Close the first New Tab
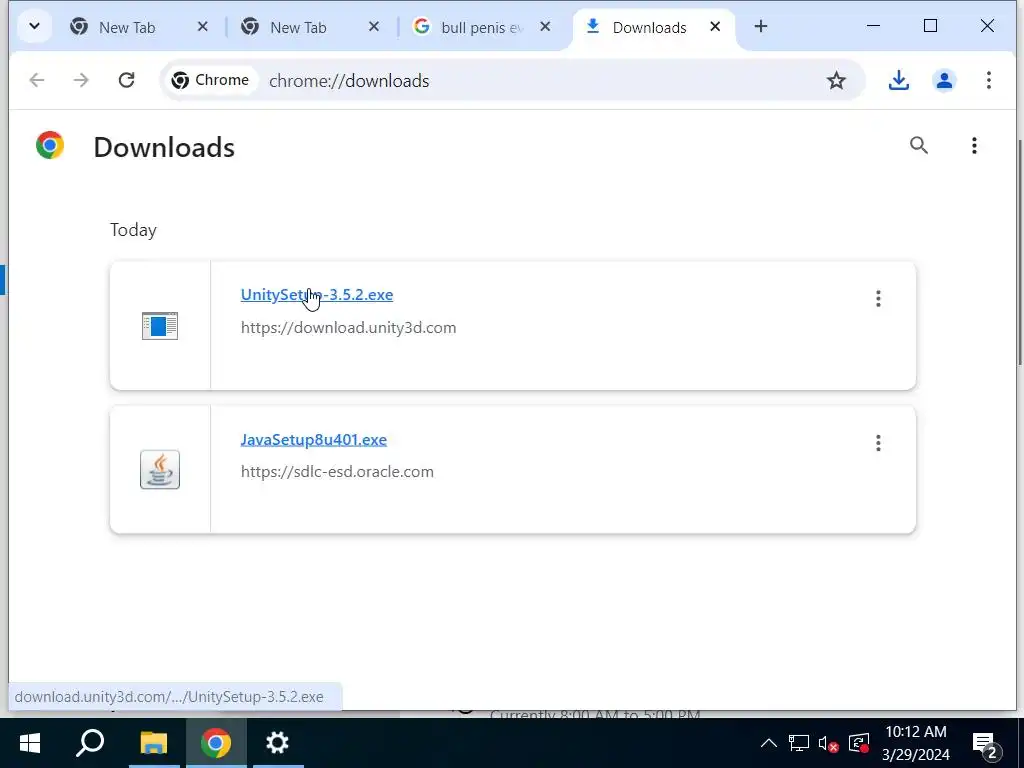This screenshot has height=768, width=1024. coord(202,27)
